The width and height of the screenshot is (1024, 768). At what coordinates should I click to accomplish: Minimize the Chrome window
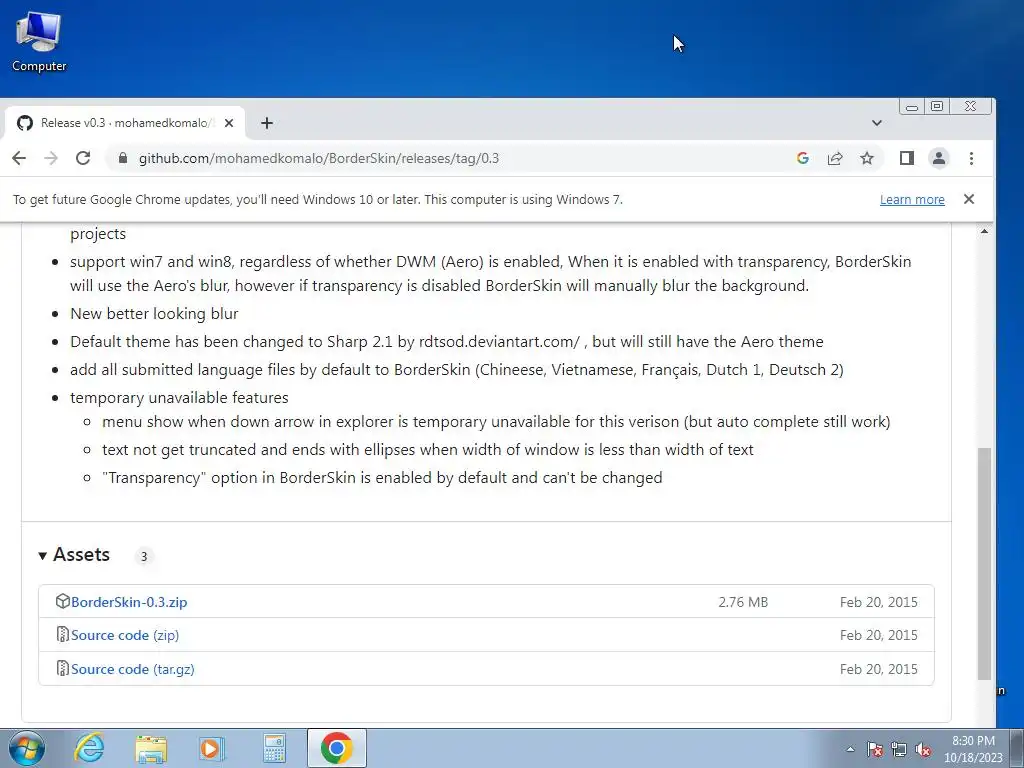tap(912, 106)
